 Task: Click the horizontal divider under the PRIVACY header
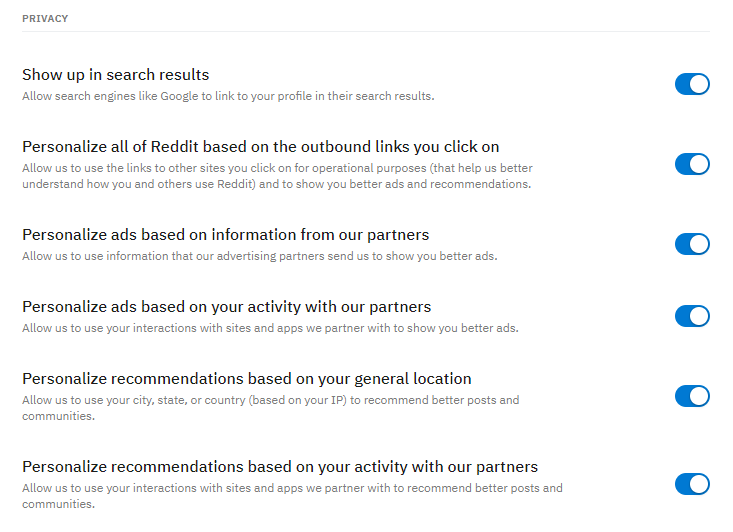coord(366,32)
